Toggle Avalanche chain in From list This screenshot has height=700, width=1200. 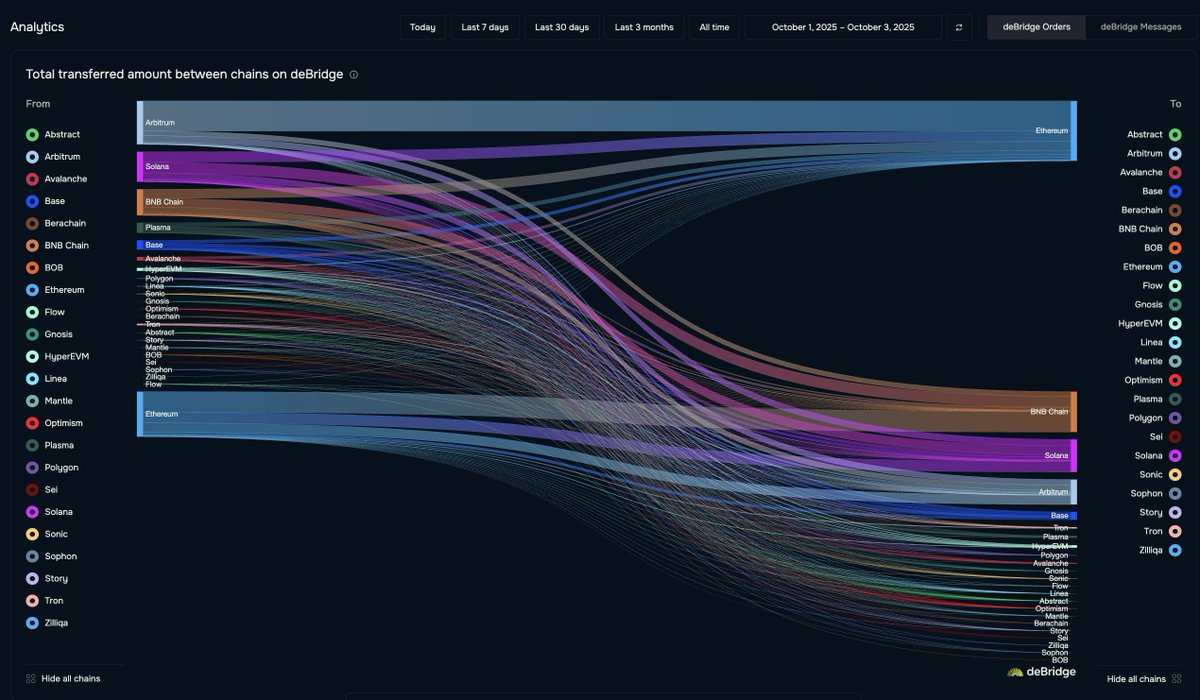coord(57,179)
